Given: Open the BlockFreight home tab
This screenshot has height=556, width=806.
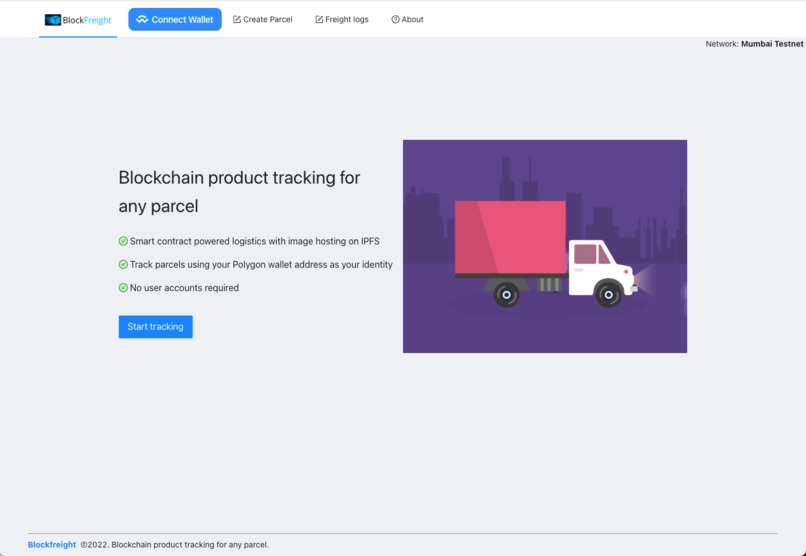Looking at the screenshot, I should pyautogui.click(x=78, y=20).
